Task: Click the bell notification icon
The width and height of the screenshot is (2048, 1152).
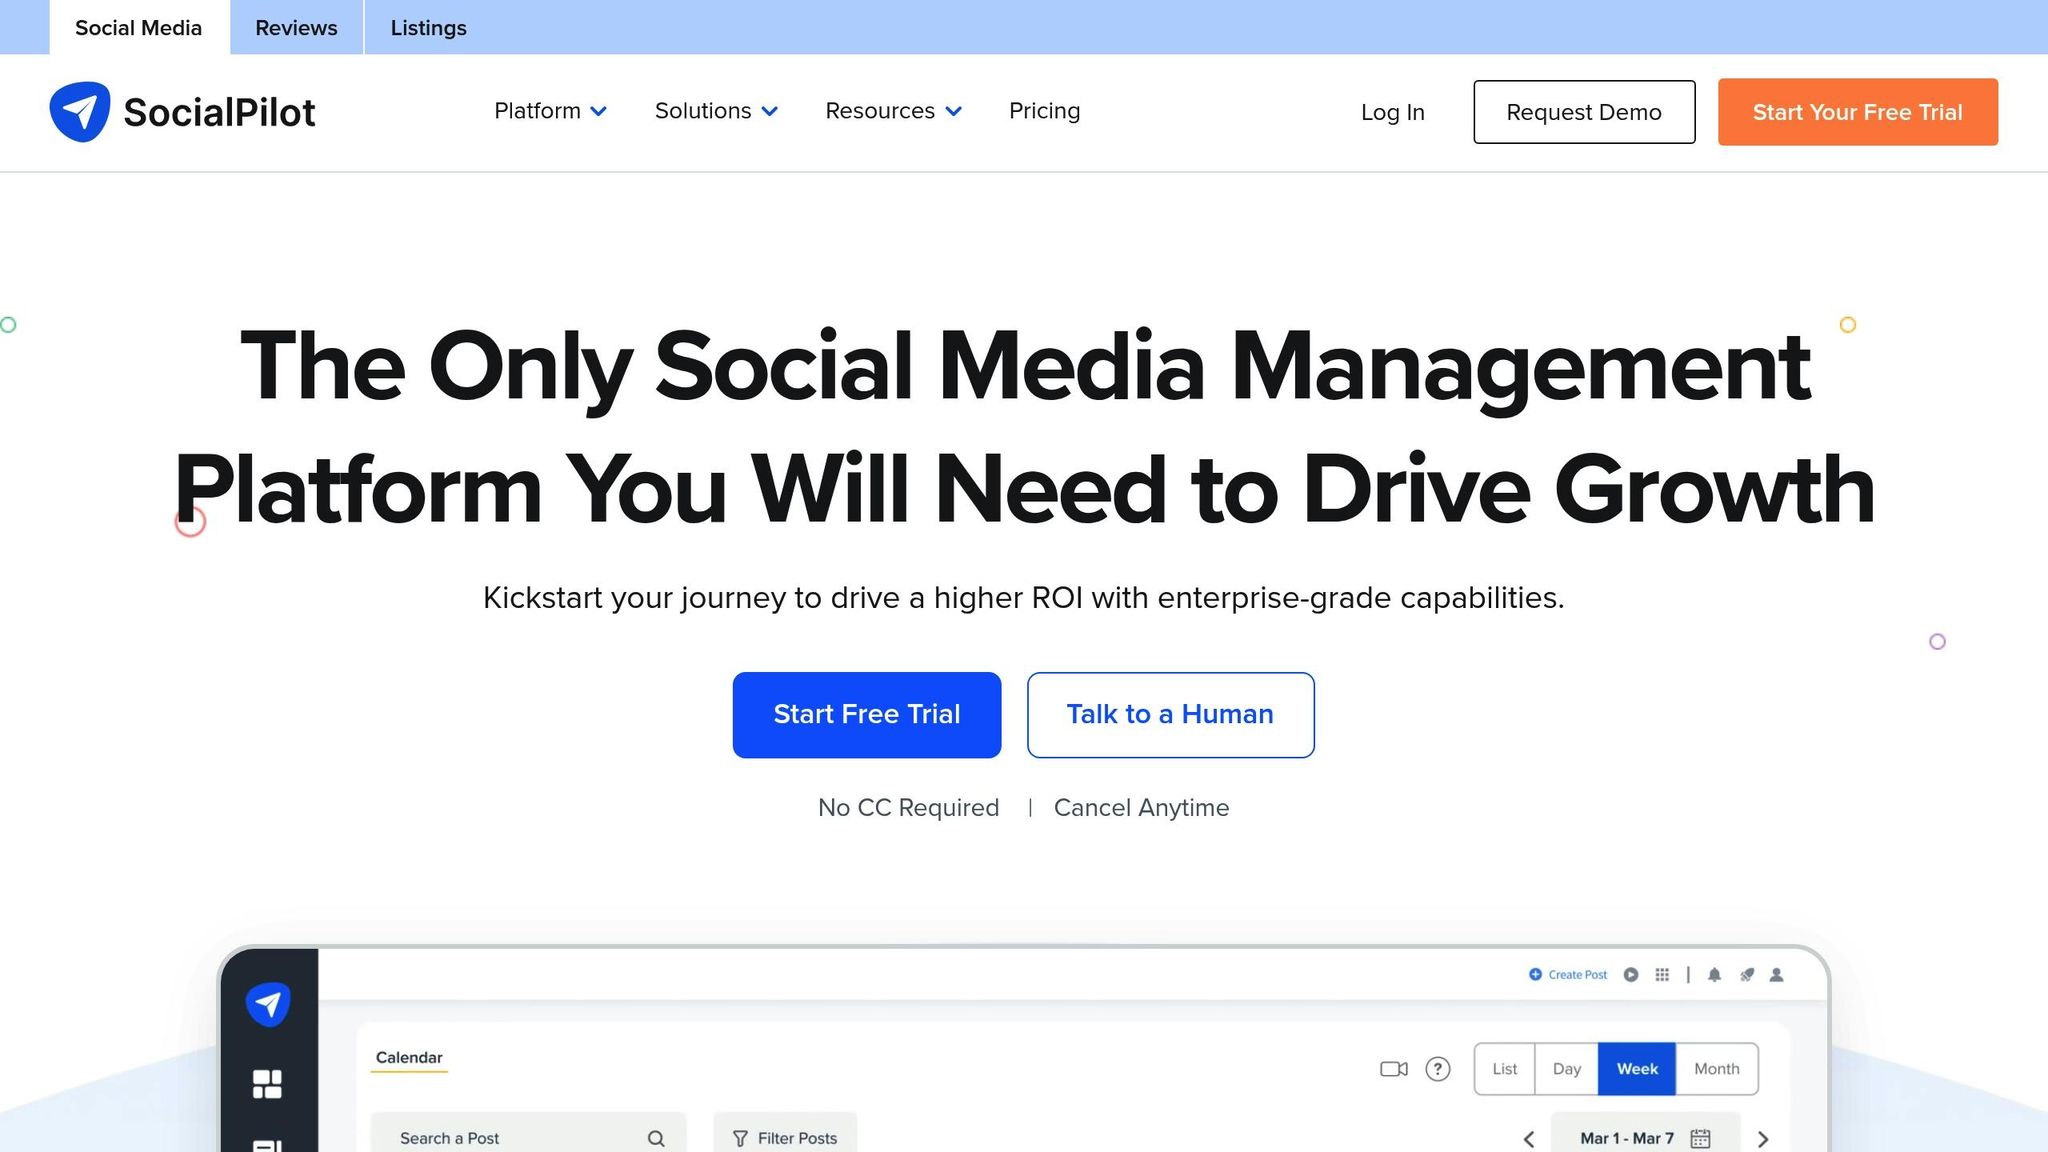Action: click(1714, 974)
